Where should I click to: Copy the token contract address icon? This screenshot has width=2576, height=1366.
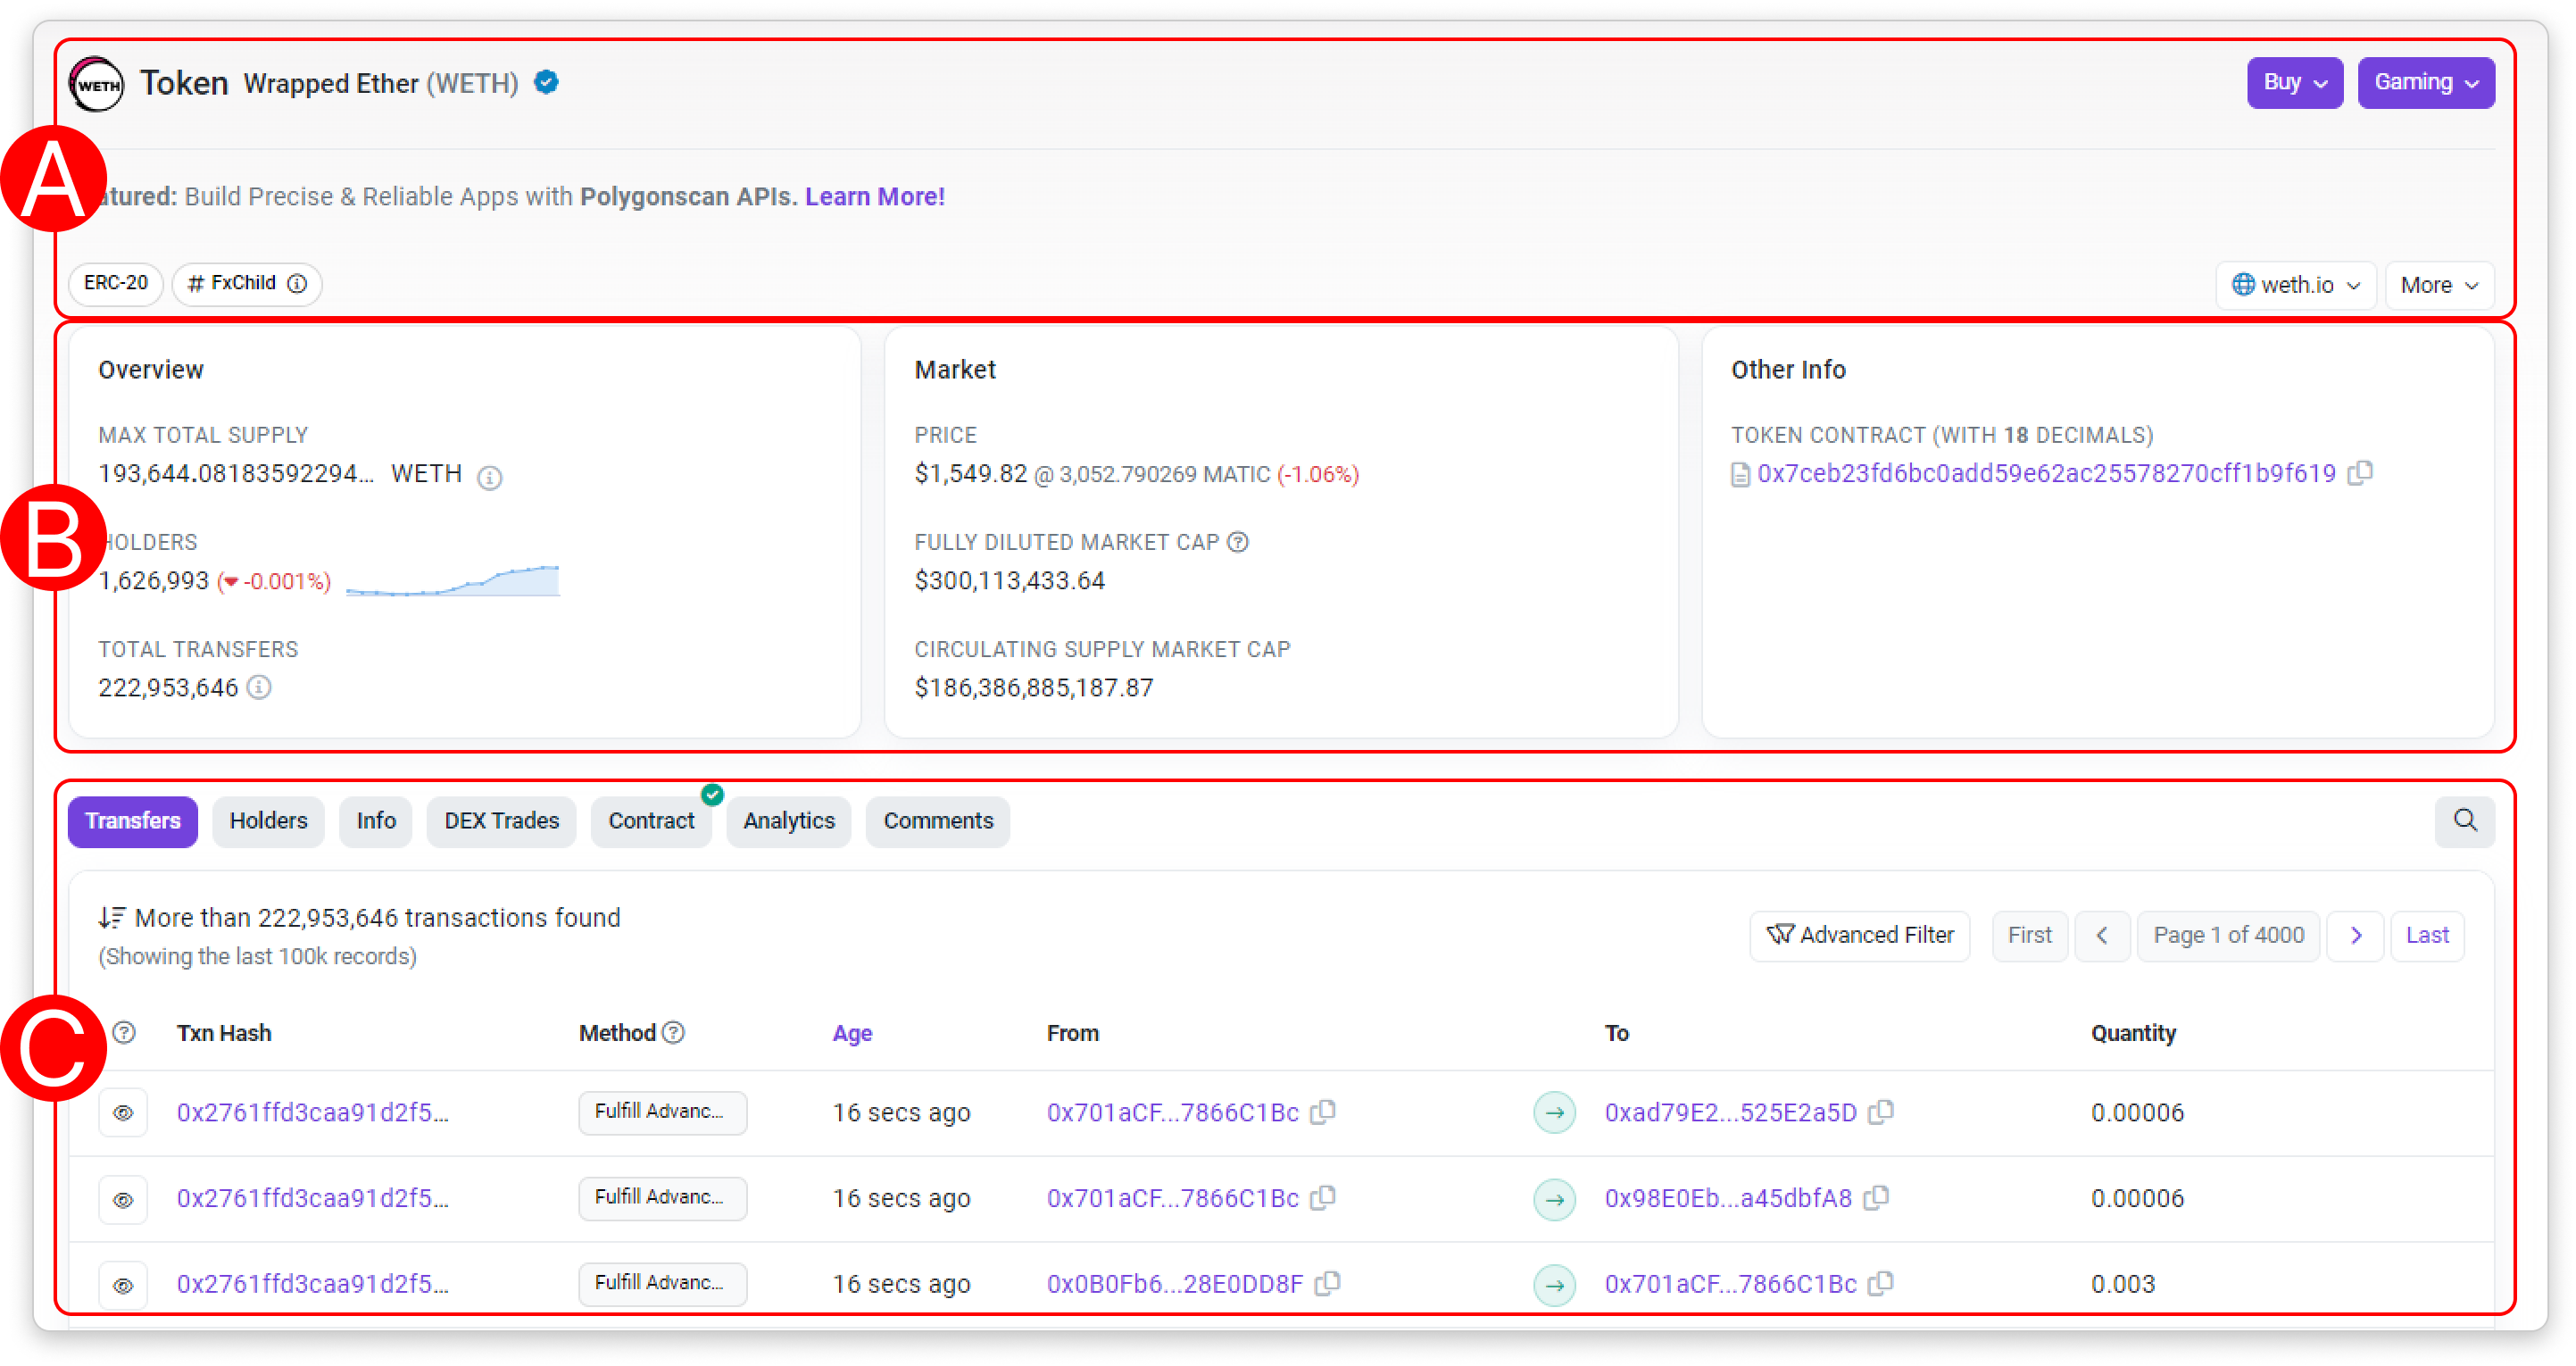[x=2360, y=473]
